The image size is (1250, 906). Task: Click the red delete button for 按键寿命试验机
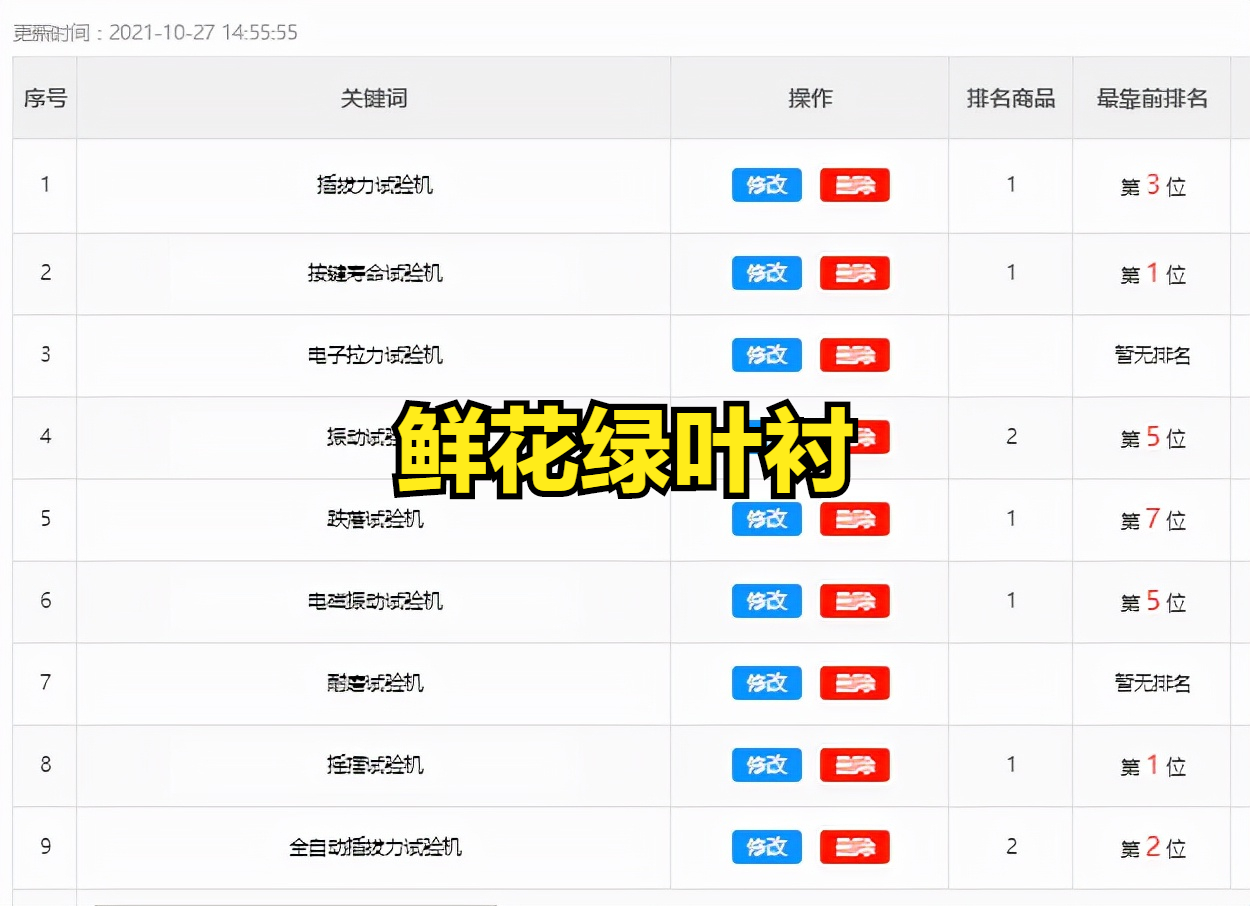point(855,273)
